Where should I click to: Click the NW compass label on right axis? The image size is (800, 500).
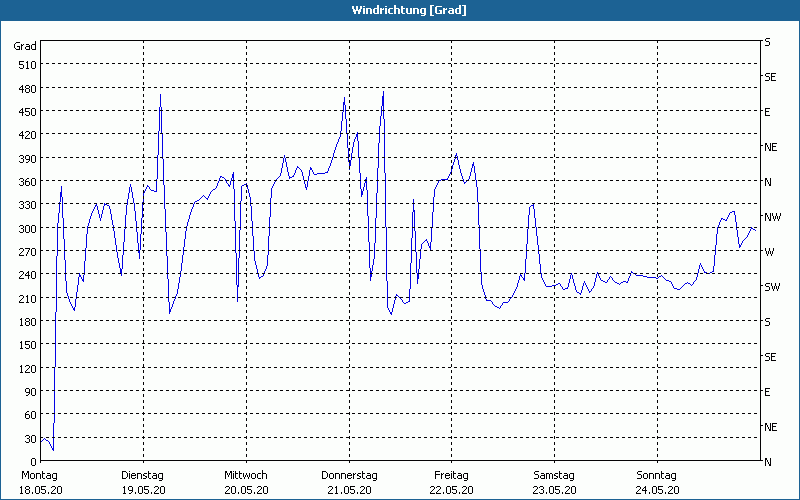coord(771,217)
